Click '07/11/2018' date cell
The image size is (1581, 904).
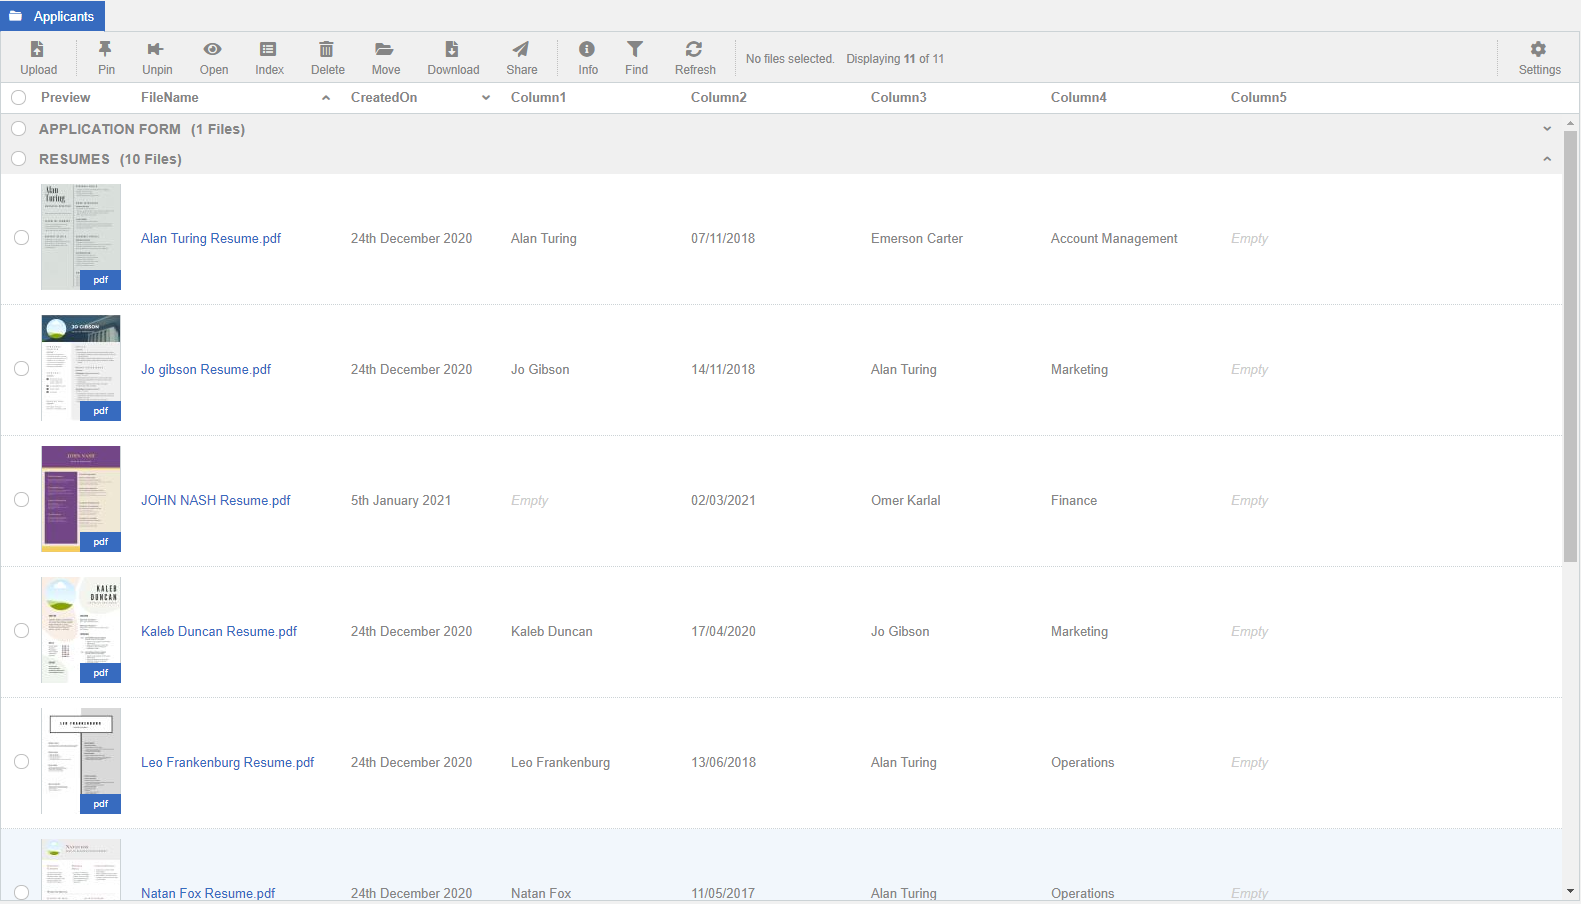pos(723,238)
